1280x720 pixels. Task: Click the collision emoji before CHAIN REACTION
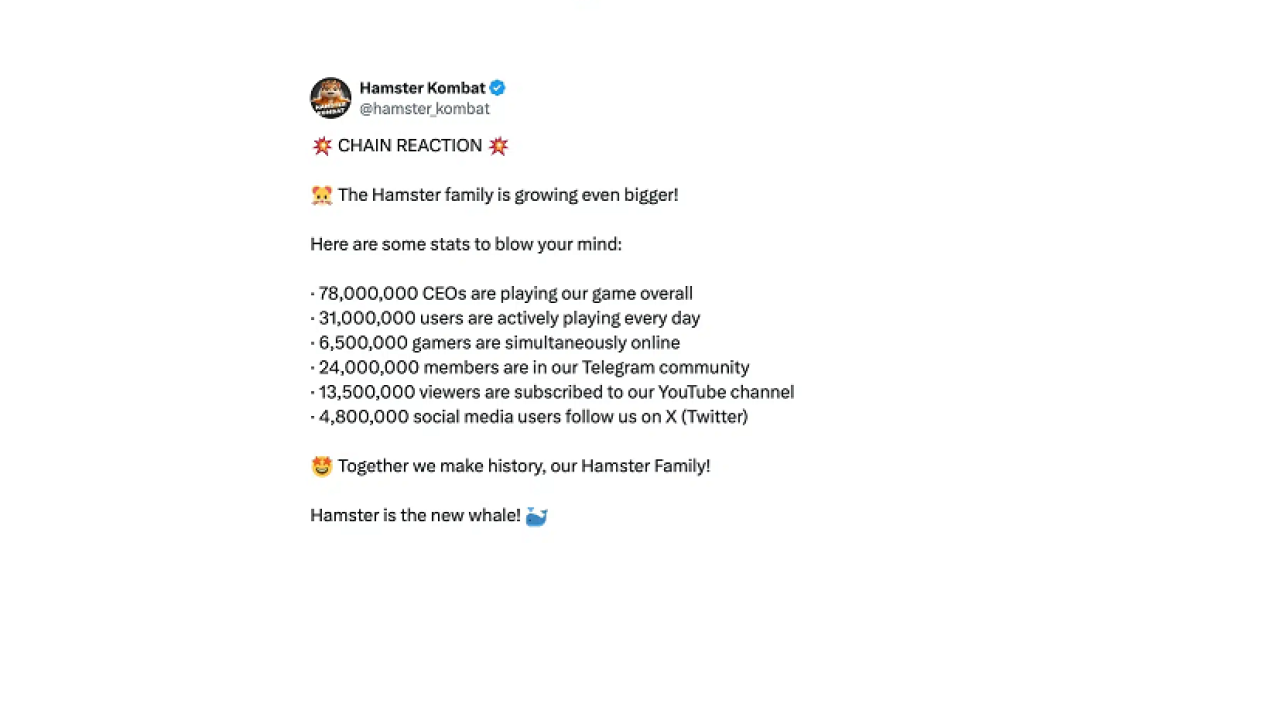point(322,146)
